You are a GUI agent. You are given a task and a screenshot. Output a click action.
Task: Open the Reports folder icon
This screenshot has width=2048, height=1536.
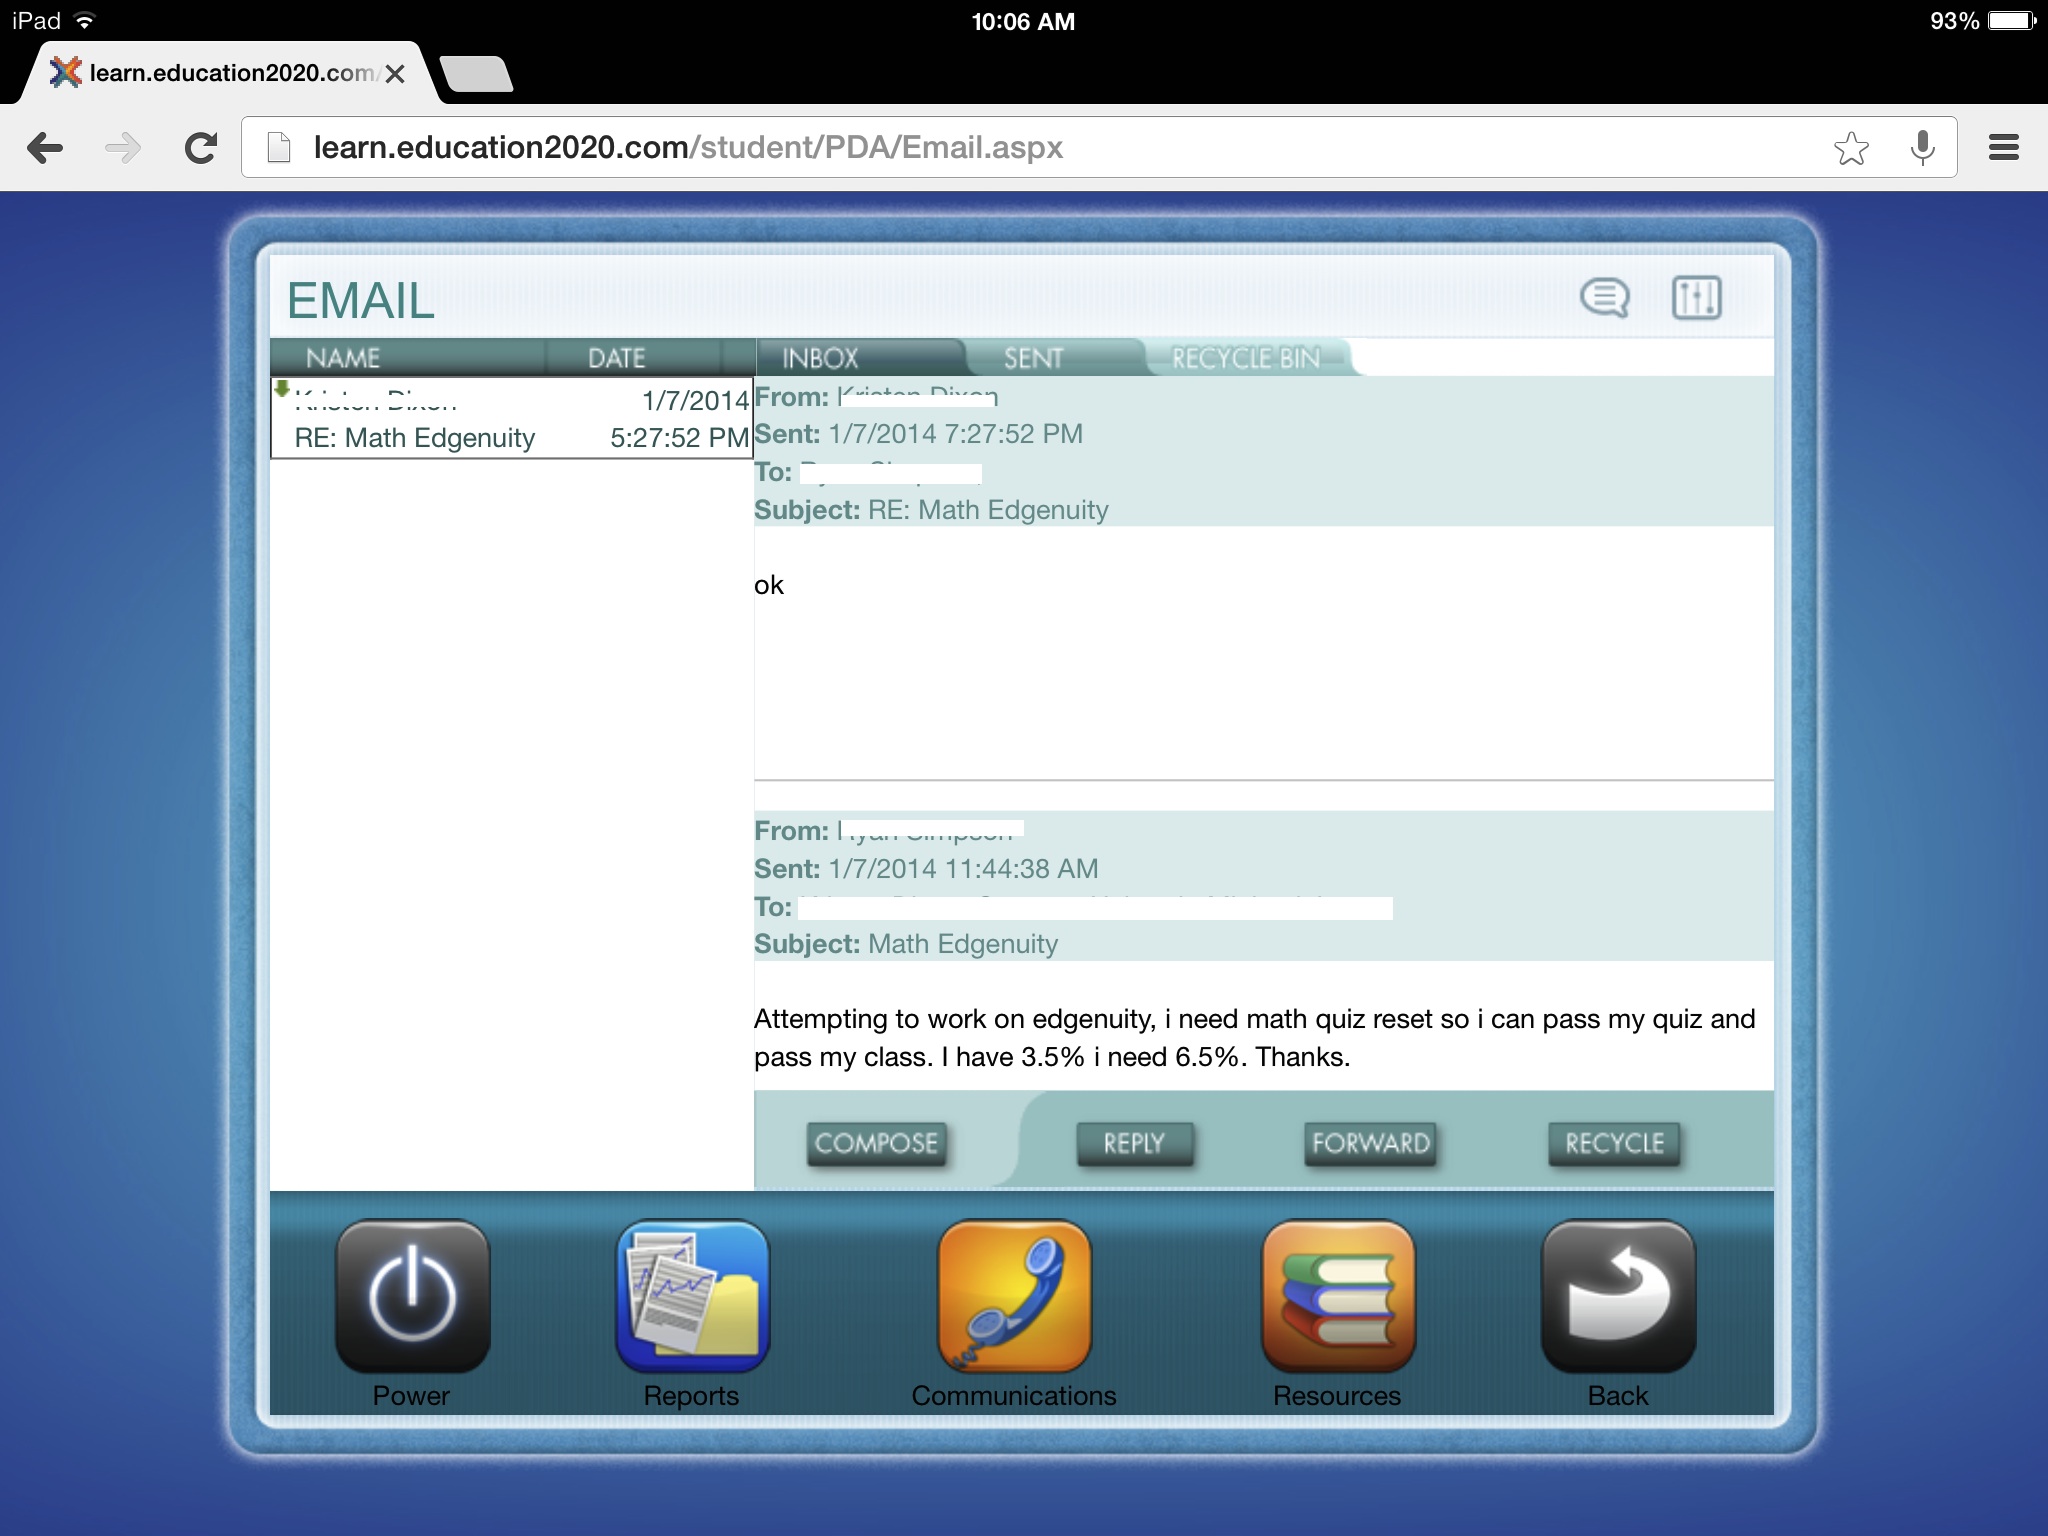click(x=692, y=1296)
